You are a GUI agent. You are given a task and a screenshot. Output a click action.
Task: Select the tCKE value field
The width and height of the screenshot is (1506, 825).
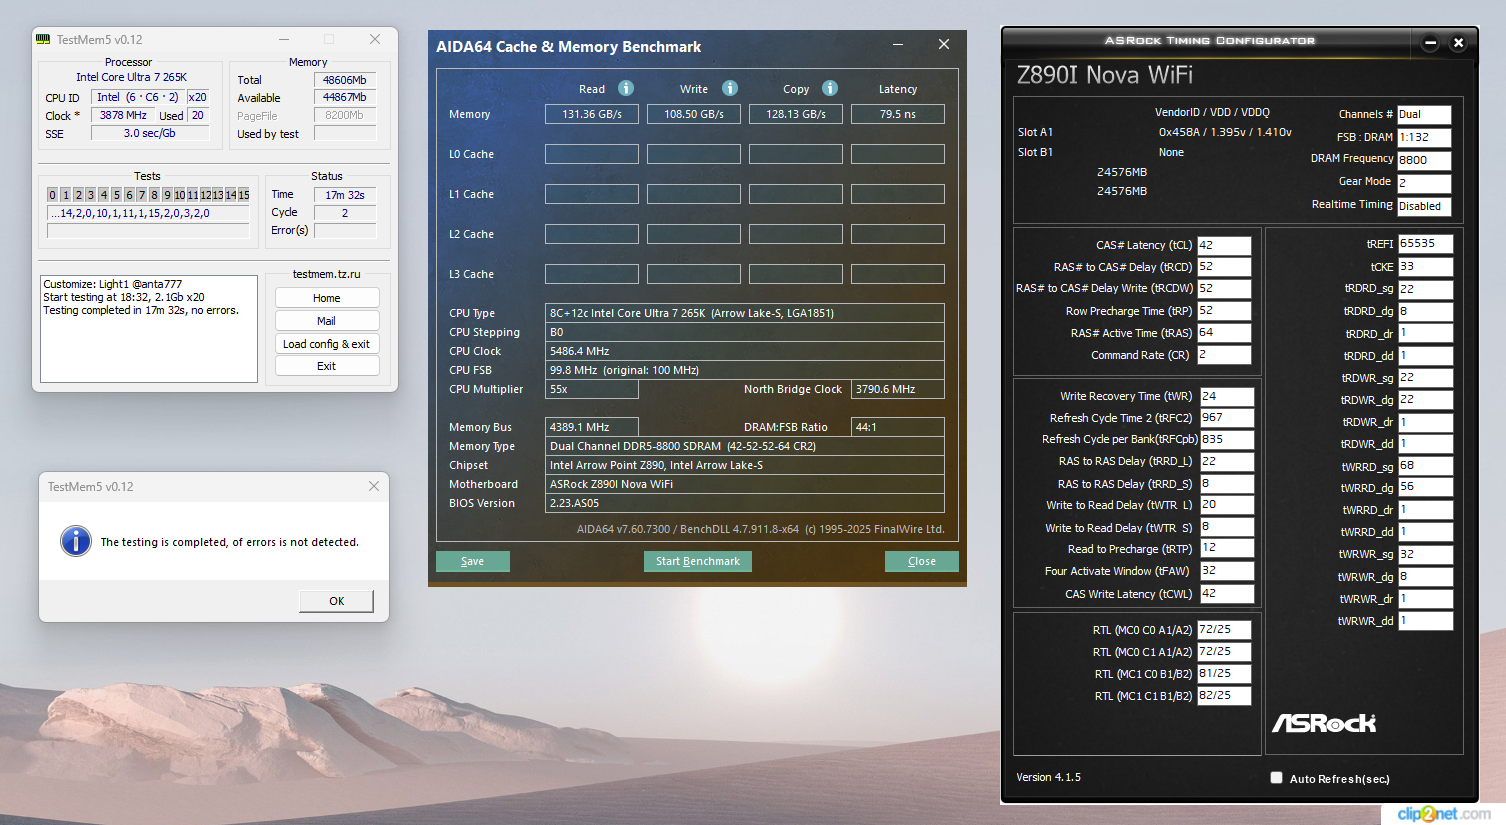click(x=1426, y=267)
